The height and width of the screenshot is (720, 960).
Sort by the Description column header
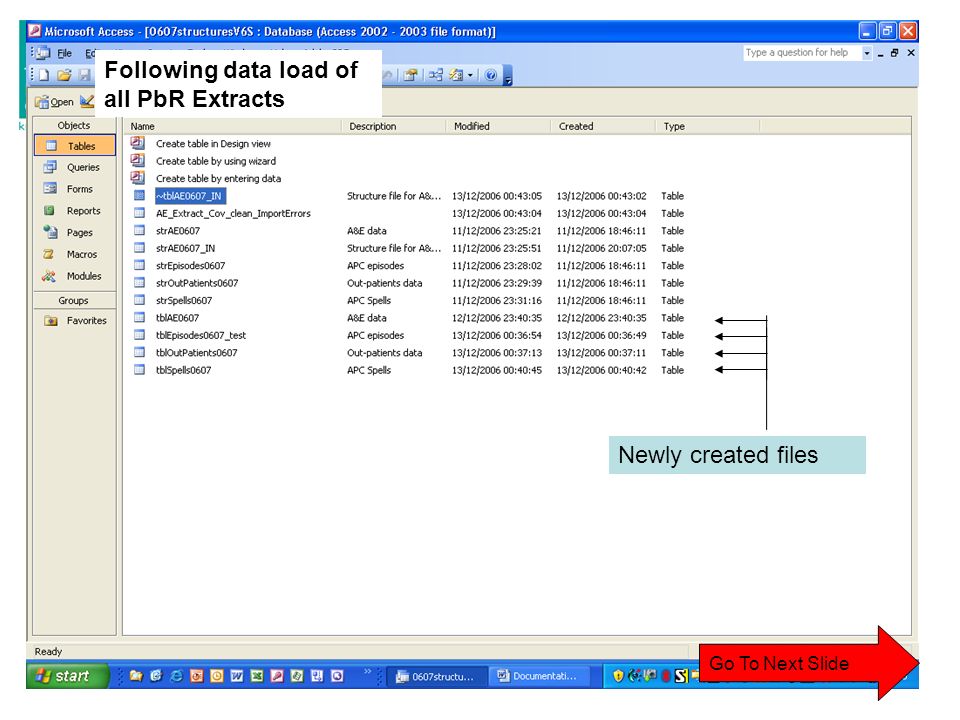394,126
